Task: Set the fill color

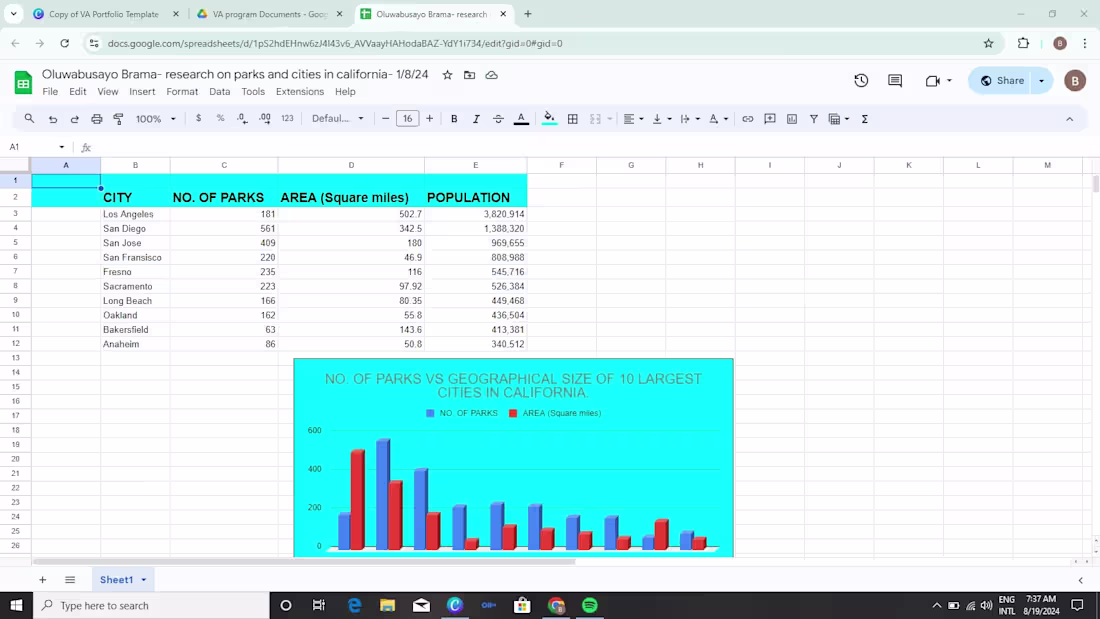Action: tap(549, 118)
